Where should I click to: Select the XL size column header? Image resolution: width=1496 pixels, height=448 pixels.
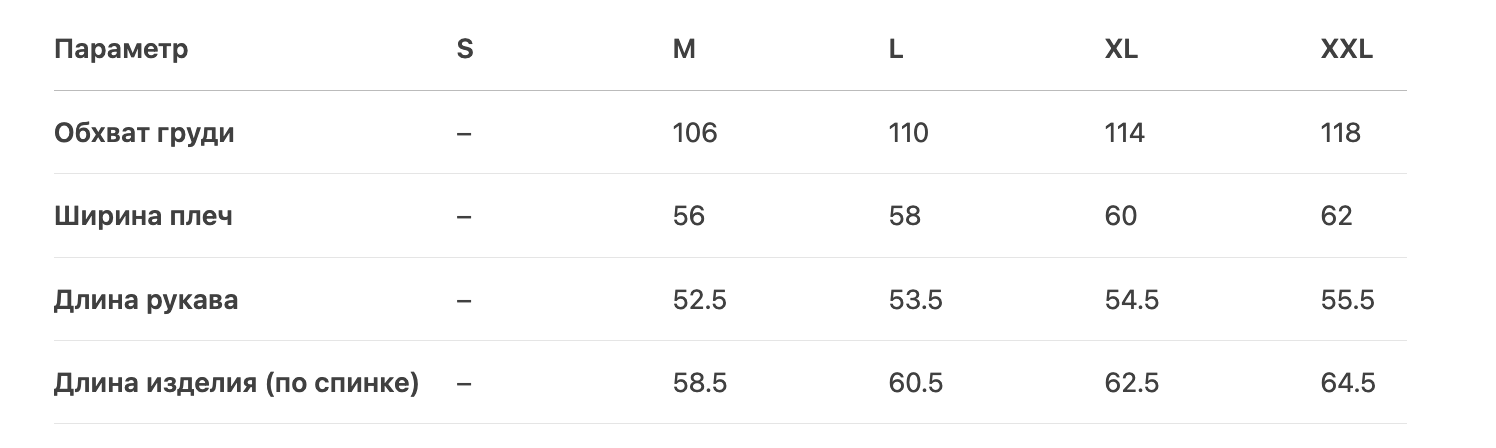1121,49
